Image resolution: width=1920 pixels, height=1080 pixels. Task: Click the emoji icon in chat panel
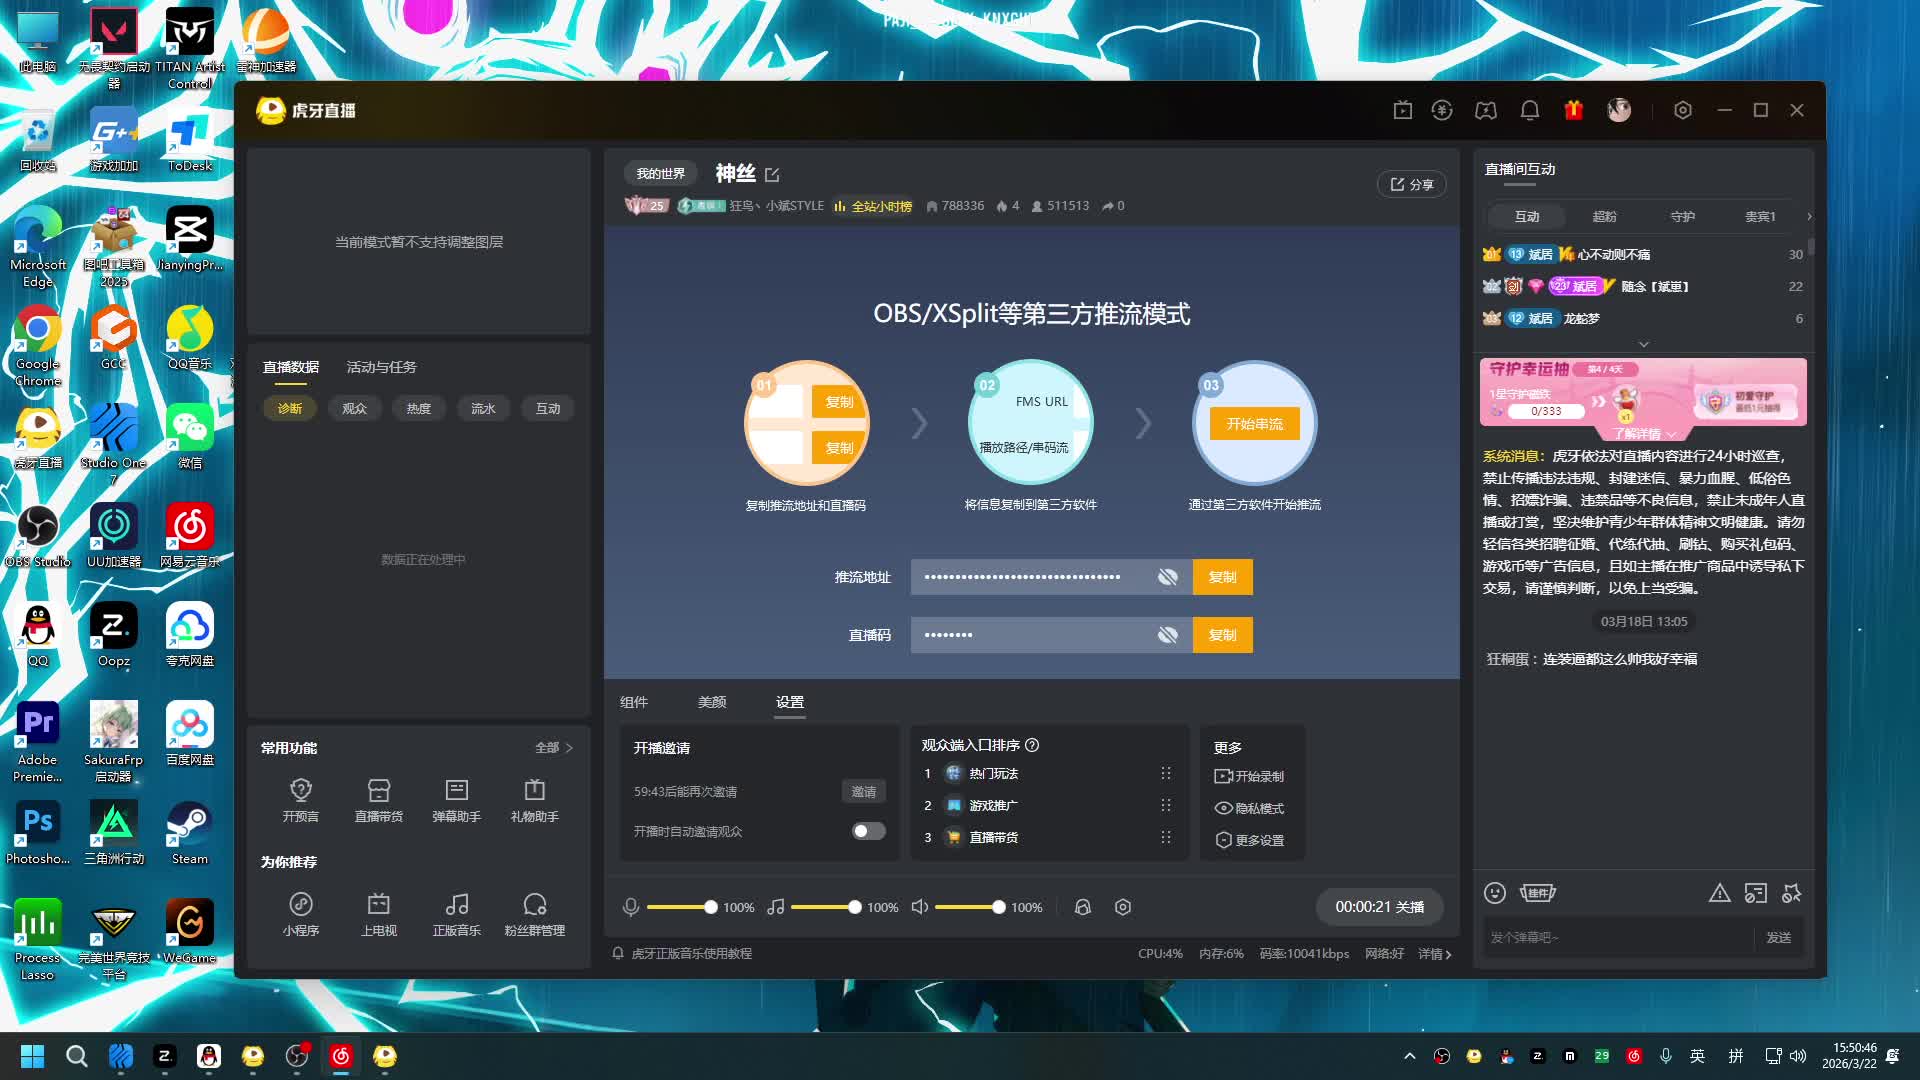pyautogui.click(x=1495, y=893)
